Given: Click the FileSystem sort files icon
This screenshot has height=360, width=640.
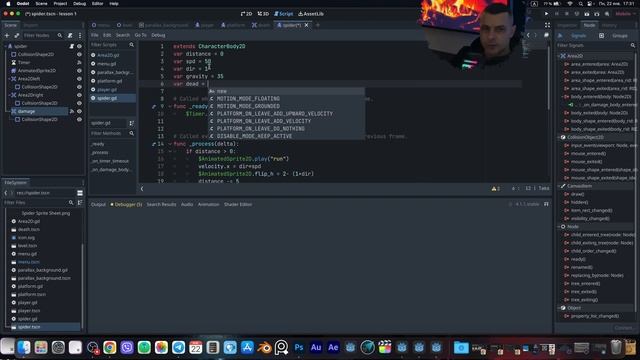Looking at the screenshot, I should [x=80, y=202].
